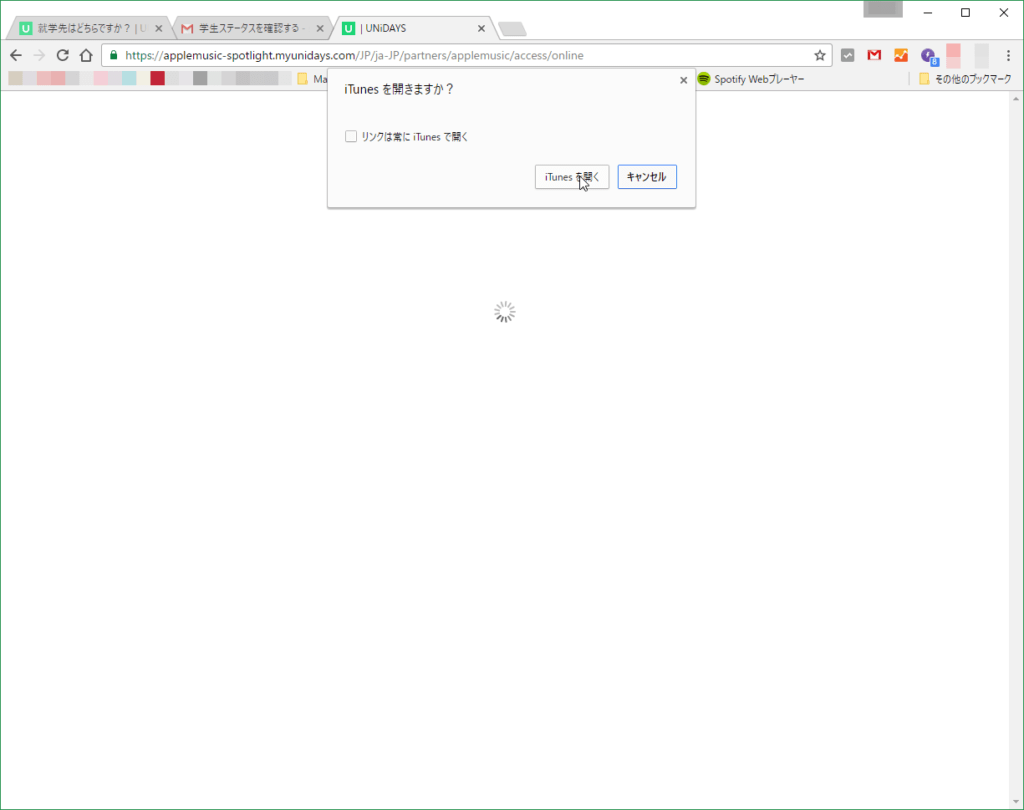Bookmark this page with the star icon

point(820,56)
